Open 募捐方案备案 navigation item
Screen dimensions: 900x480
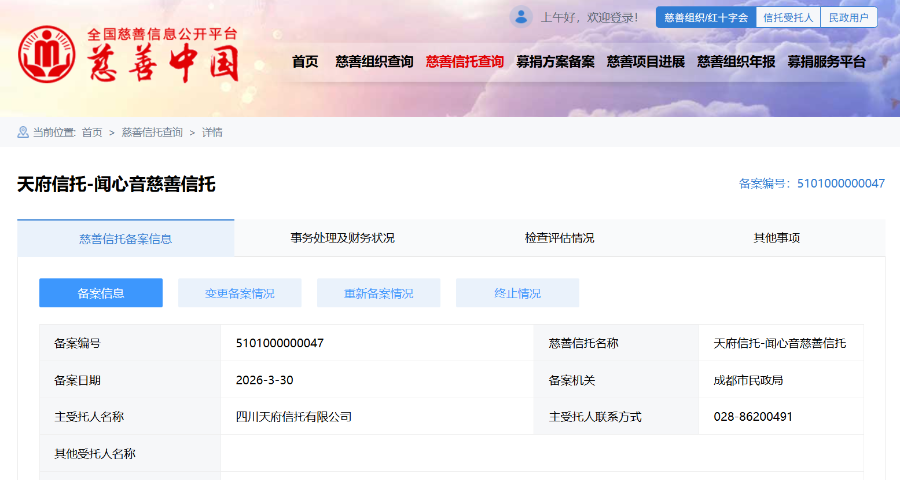point(555,62)
